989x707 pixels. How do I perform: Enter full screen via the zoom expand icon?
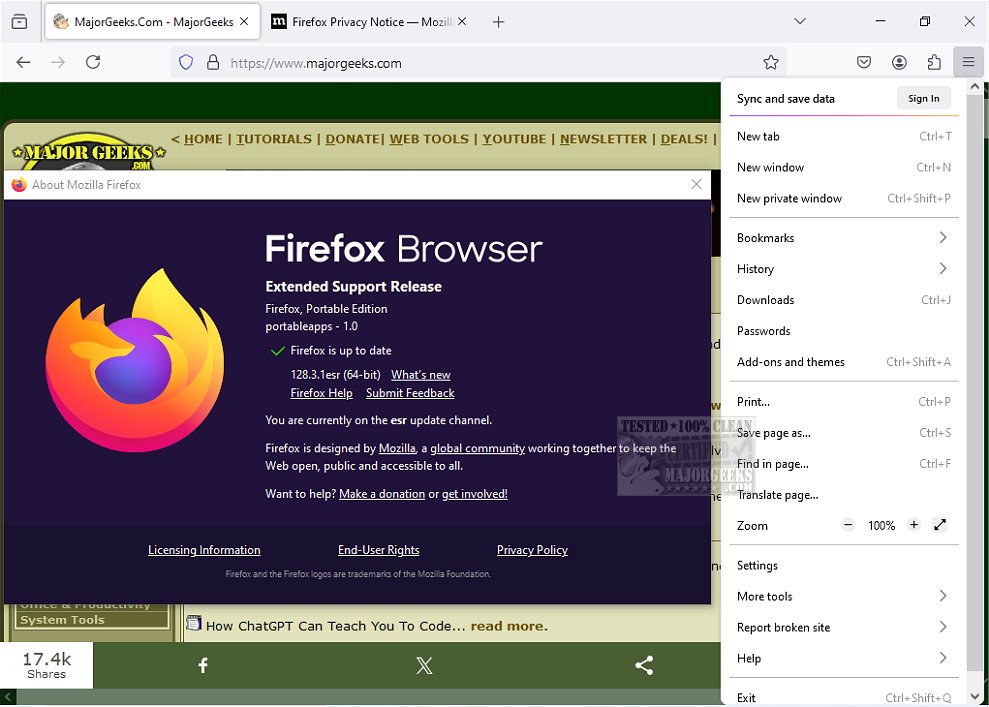coord(940,524)
